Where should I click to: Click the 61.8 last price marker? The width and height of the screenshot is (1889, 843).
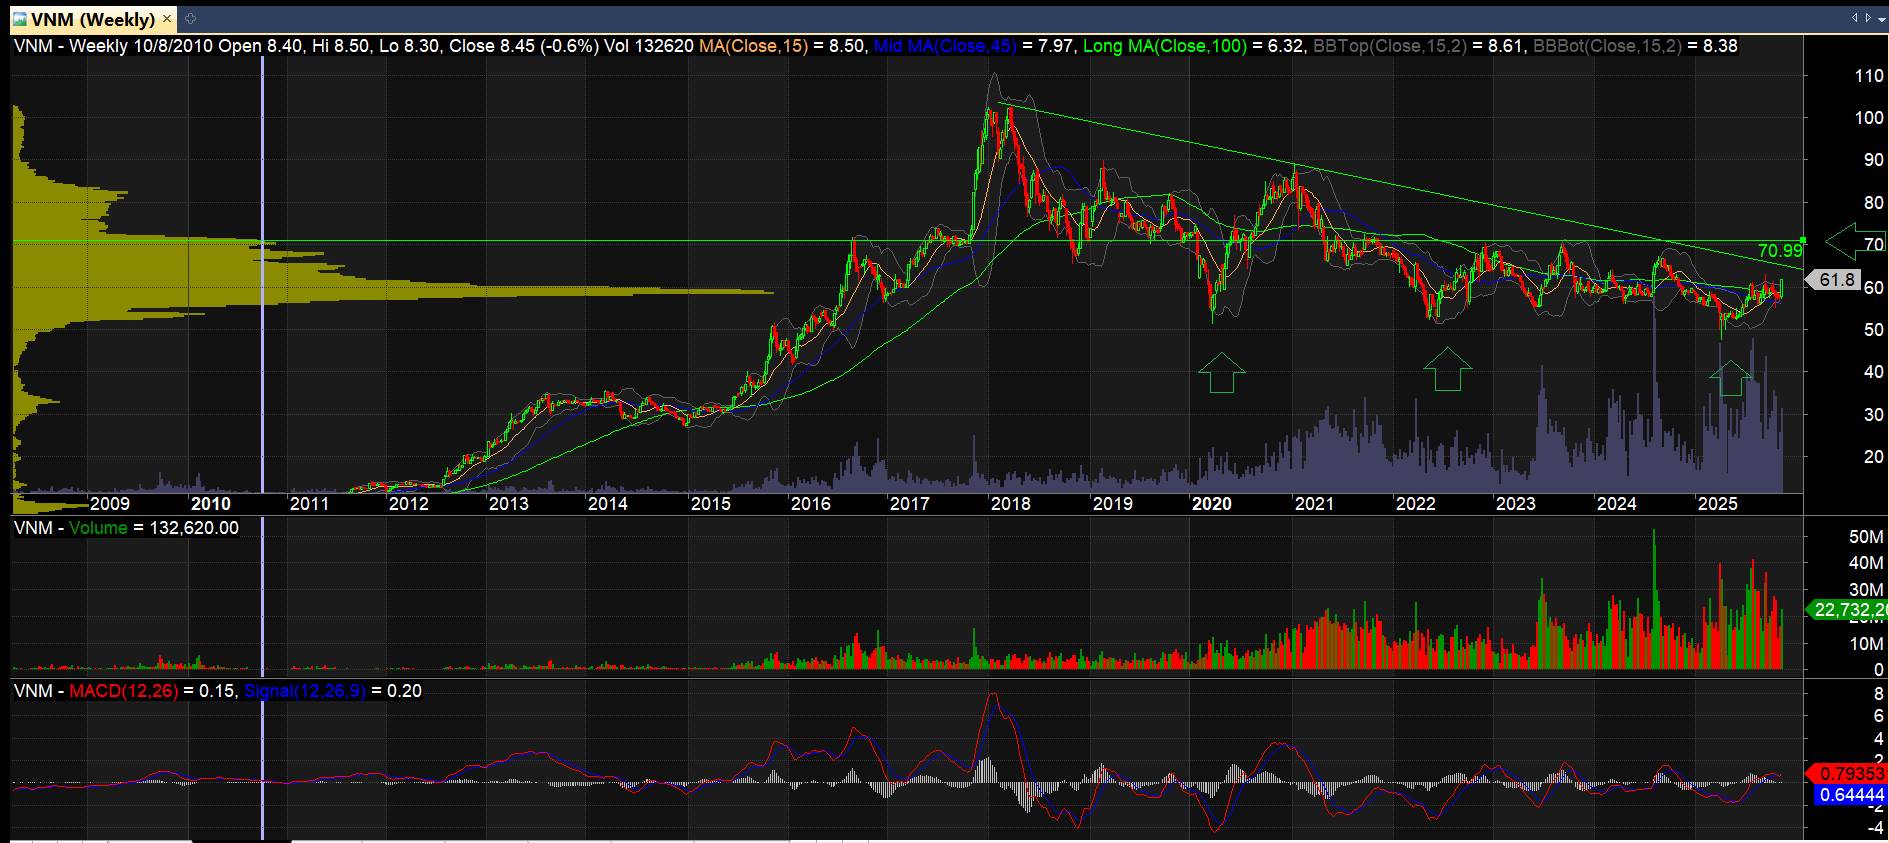[x=1838, y=281]
